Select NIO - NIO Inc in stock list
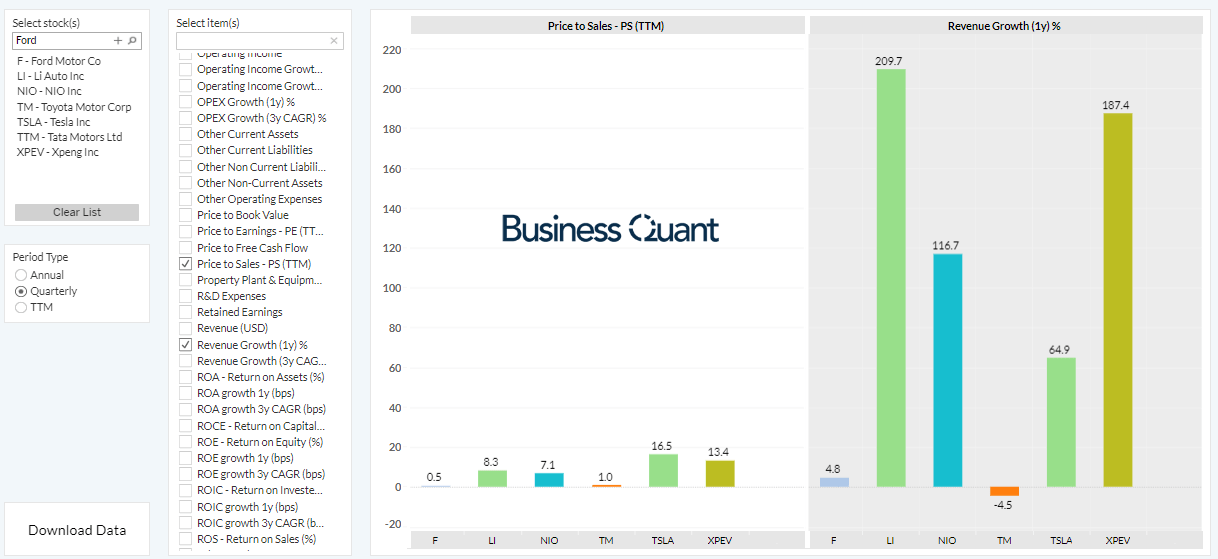1218x559 pixels. click(x=49, y=91)
